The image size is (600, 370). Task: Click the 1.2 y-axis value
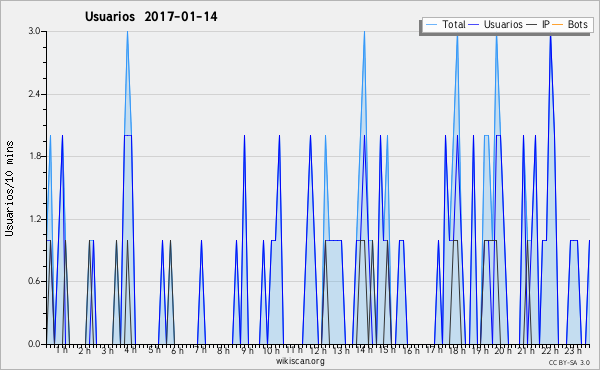[34, 219]
